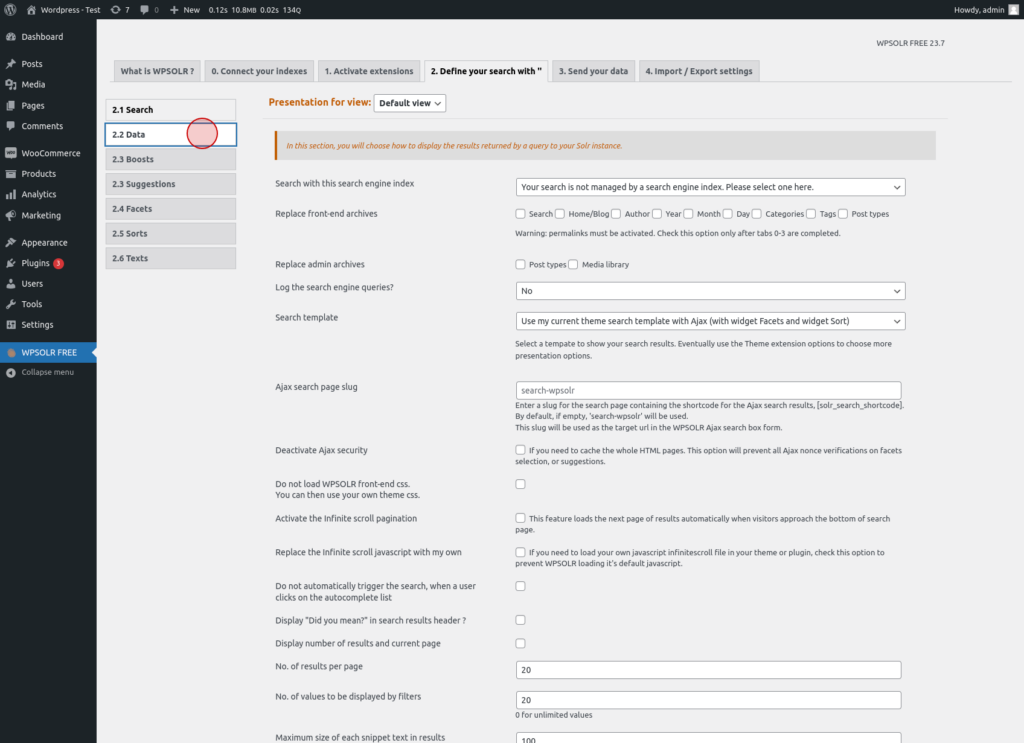Check the Author archive checkbox
This screenshot has height=743, width=1024.
(616, 213)
